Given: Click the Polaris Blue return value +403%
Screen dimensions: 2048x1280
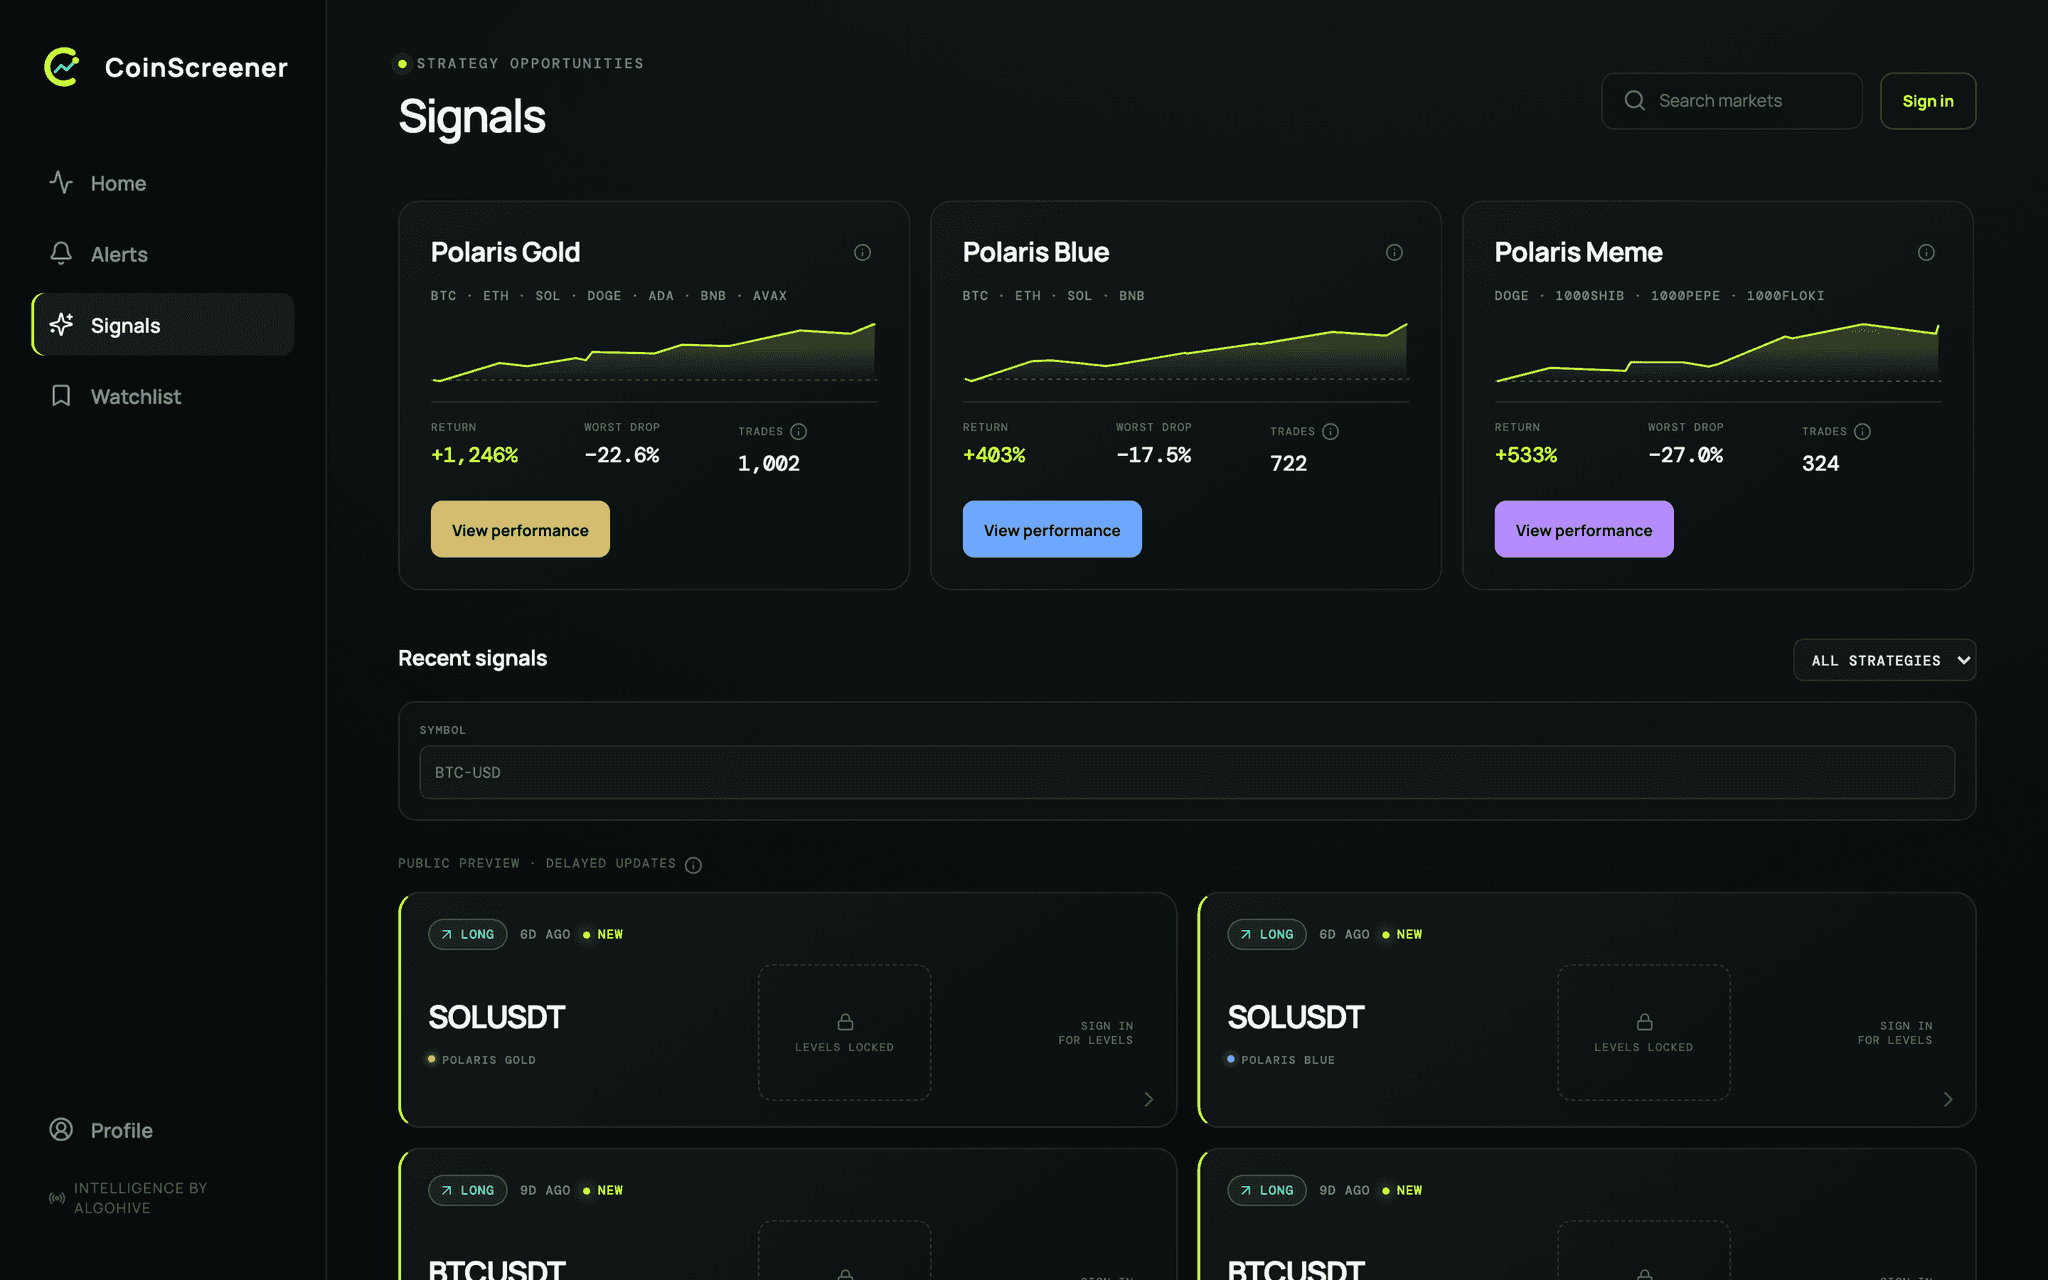Looking at the screenshot, I should (x=994, y=455).
